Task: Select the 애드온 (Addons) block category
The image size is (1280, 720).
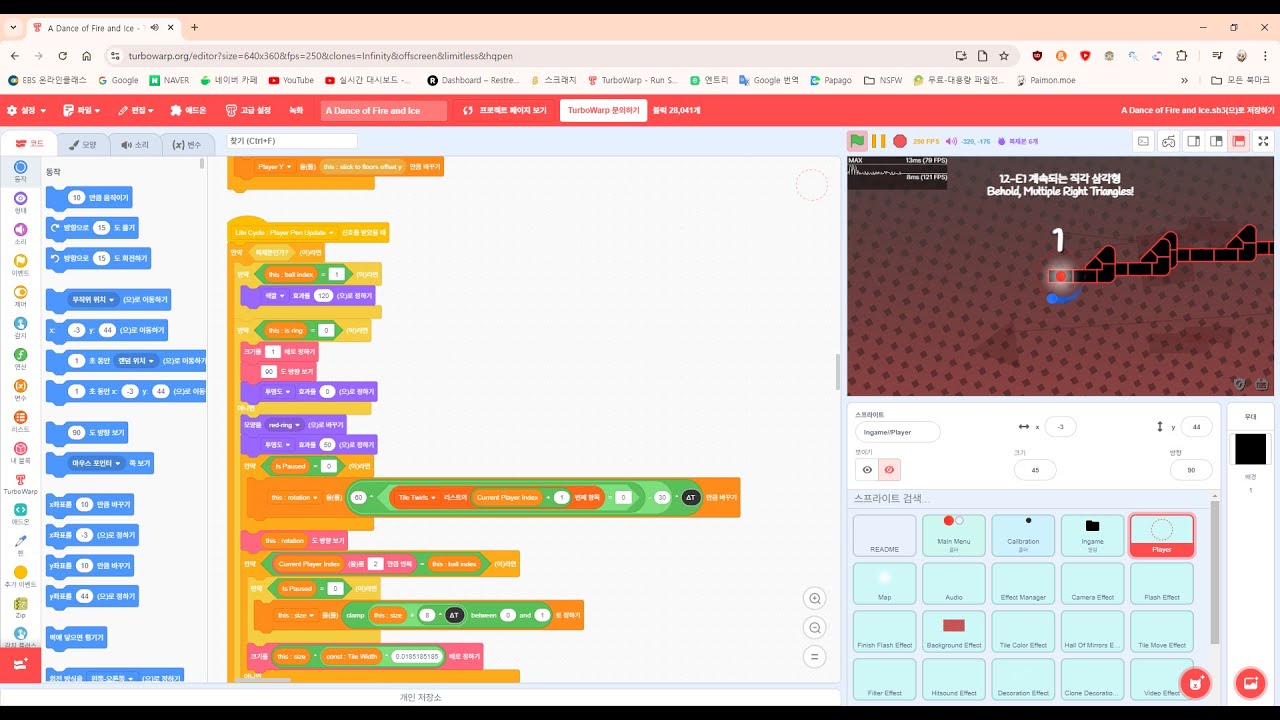Action: click(x=20, y=515)
